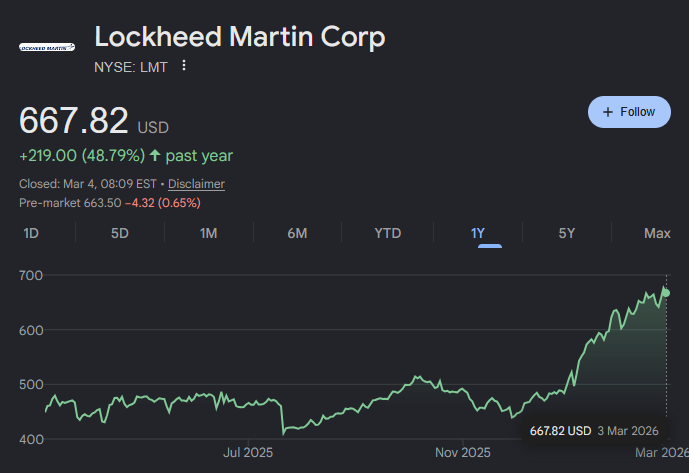Click the 667.82 price value
The height and width of the screenshot is (473, 689).
click(x=73, y=120)
